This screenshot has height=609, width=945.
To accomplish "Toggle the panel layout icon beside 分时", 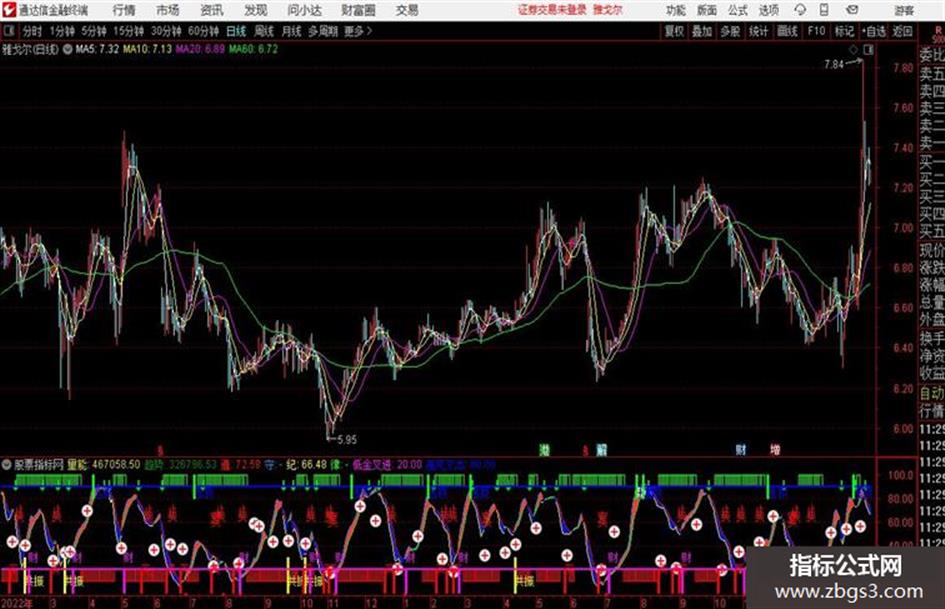I will pyautogui.click(x=8, y=31).
